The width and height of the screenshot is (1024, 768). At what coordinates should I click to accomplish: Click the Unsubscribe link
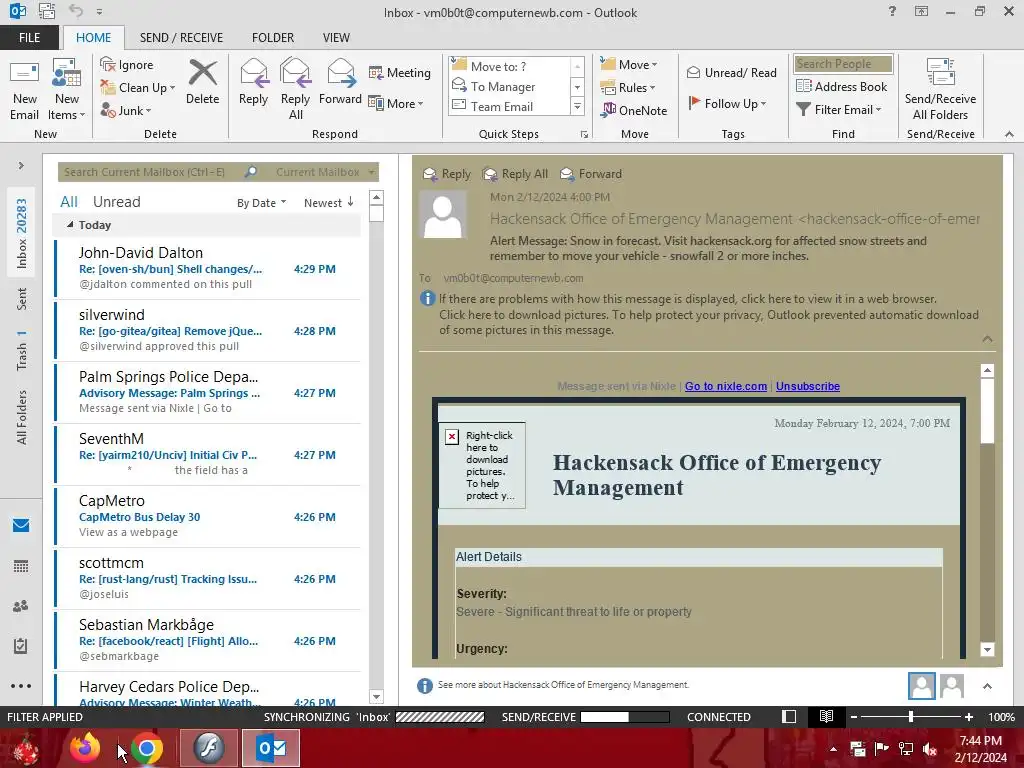(808, 386)
